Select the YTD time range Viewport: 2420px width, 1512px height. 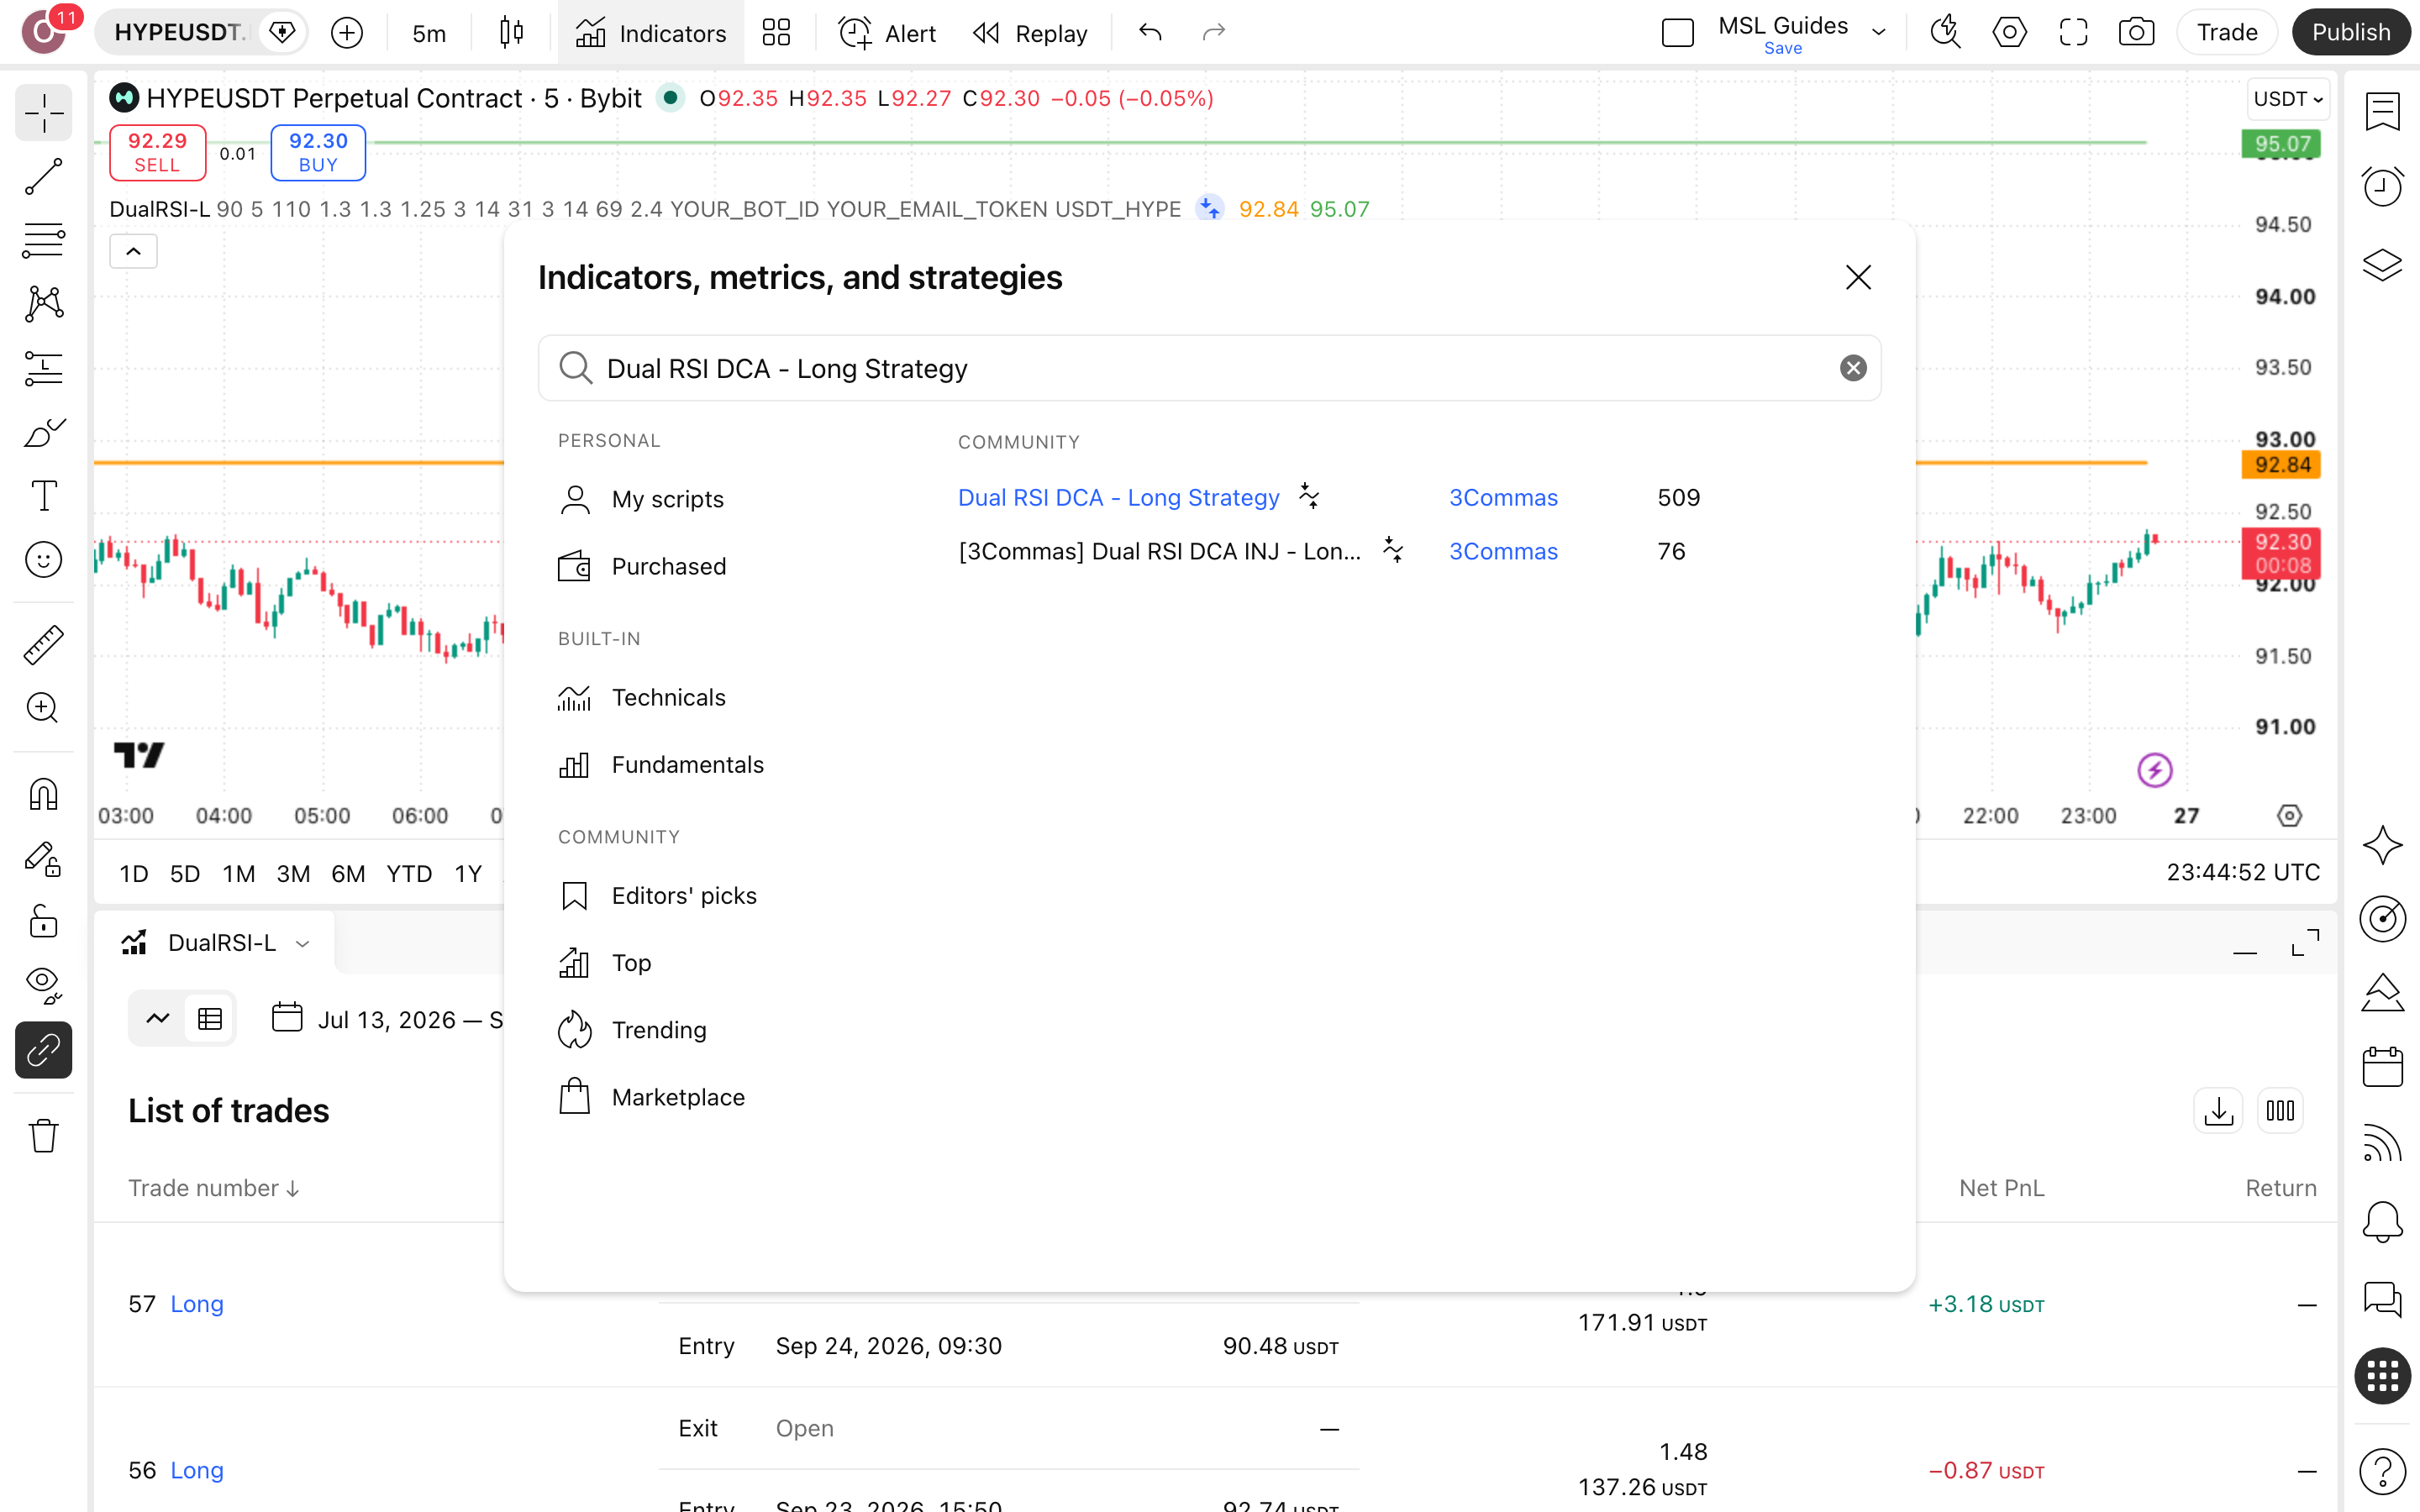click(x=409, y=873)
